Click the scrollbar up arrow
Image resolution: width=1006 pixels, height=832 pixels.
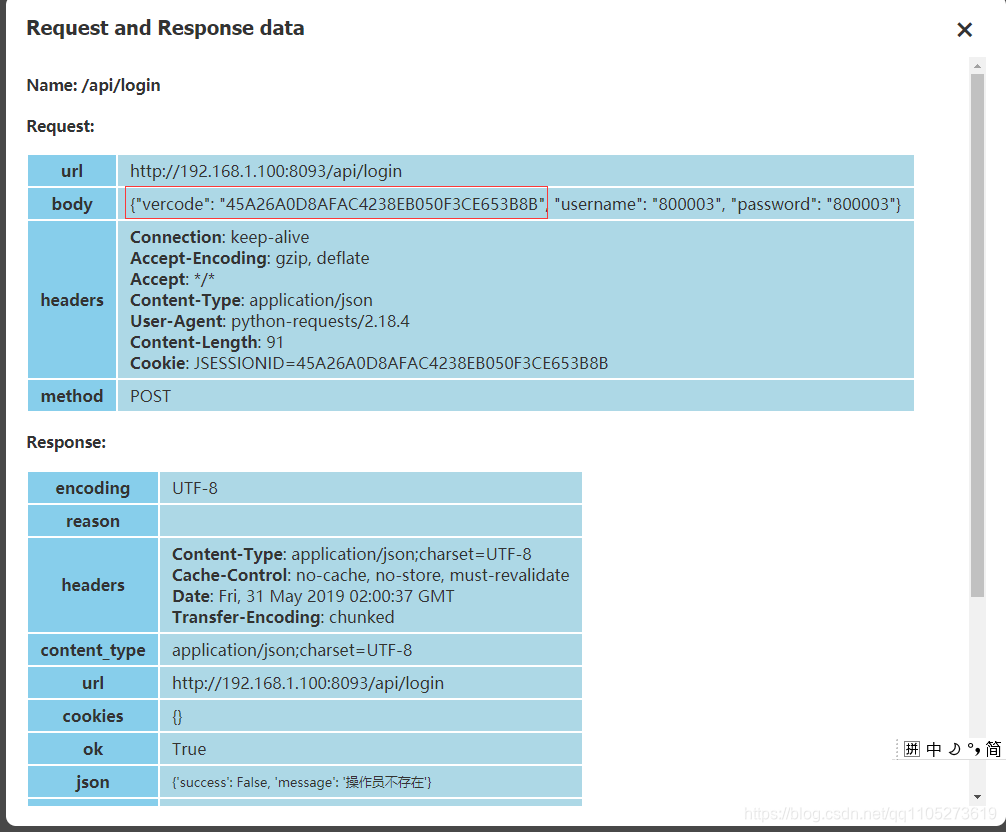pyautogui.click(x=977, y=65)
